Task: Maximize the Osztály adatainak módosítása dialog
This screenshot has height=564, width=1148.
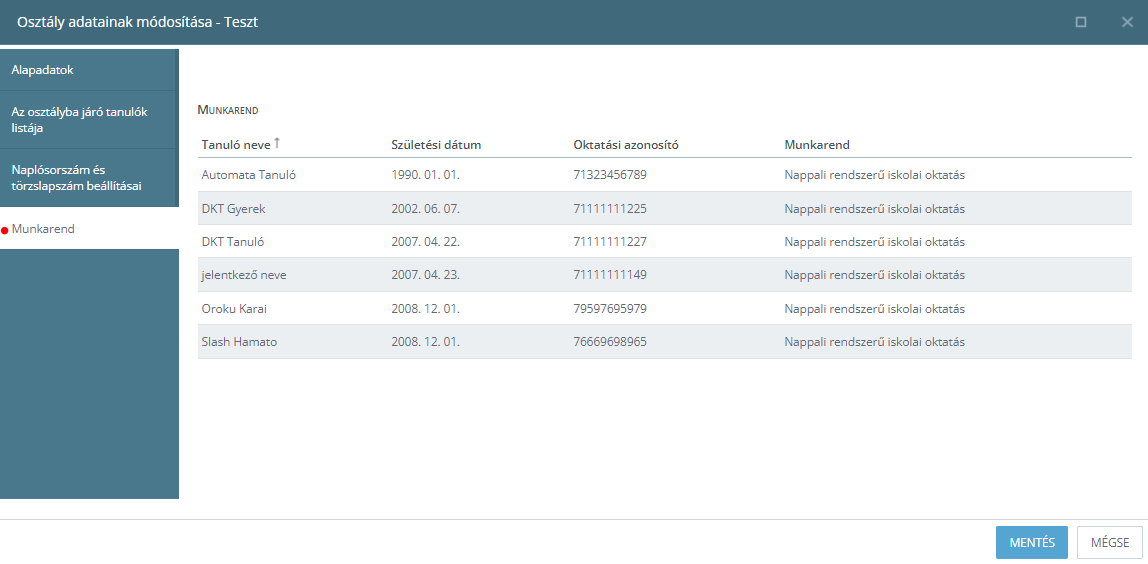Action: pos(1081,22)
